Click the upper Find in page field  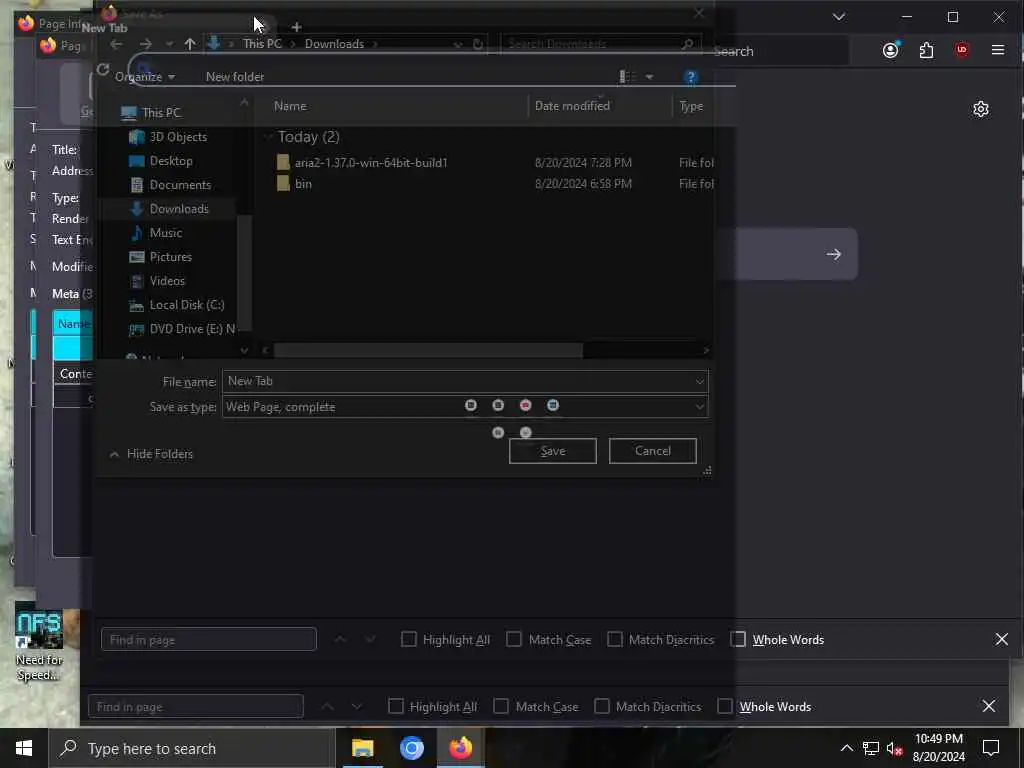pos(209,639)
